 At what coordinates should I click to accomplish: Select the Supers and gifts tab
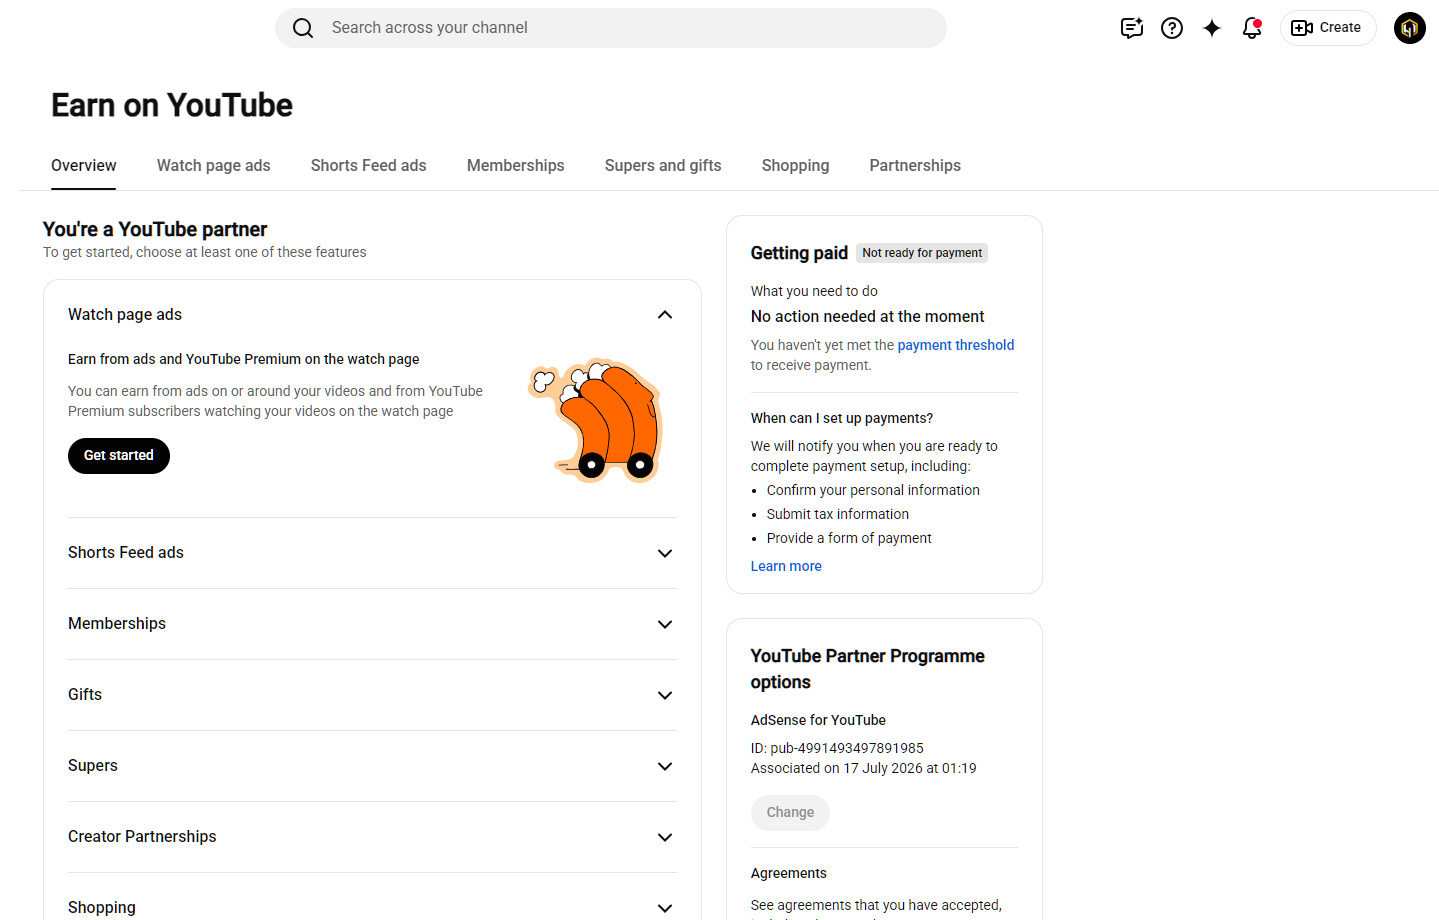point(663,166)
